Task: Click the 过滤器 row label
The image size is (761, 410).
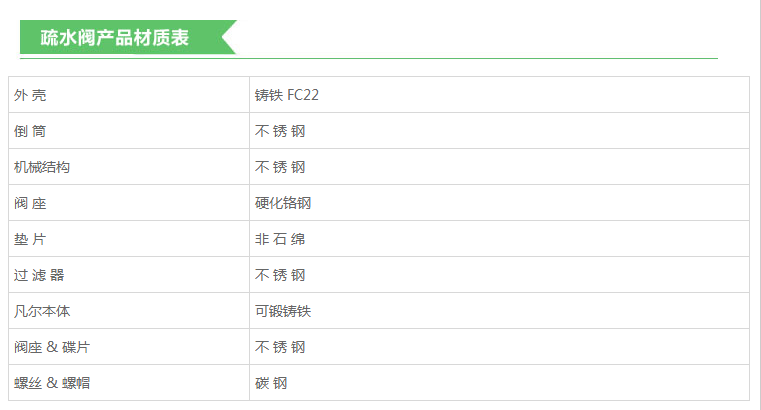Action: [39, 275]
